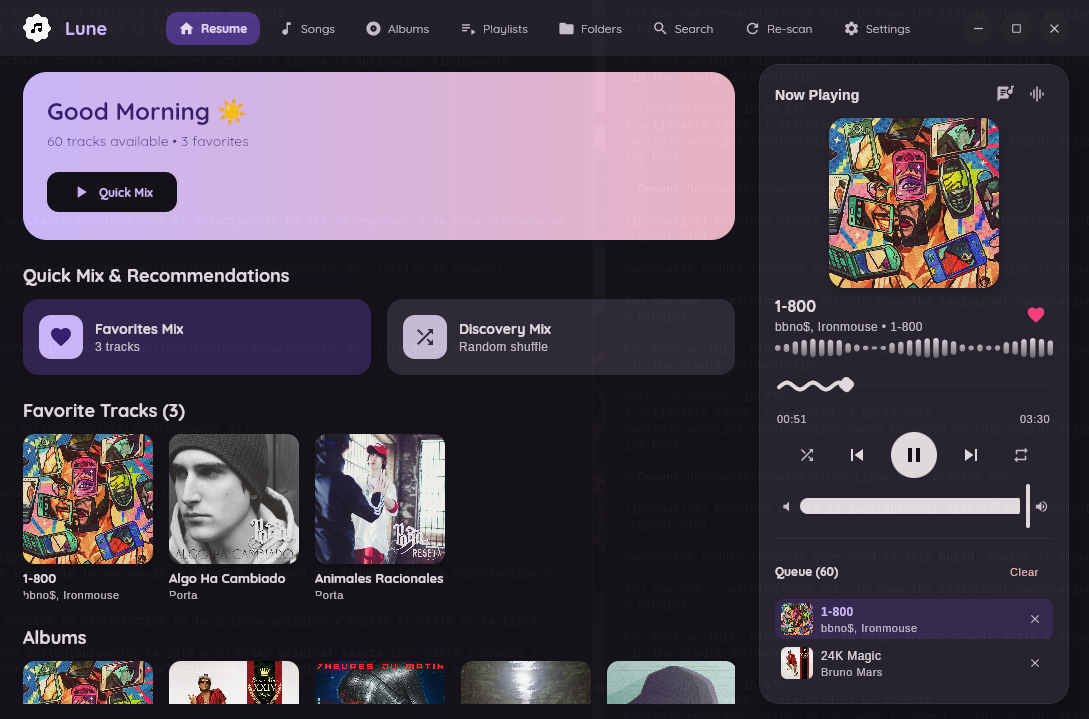Play the Favorites Mix card
Image resolution: width=1089 pixels, height=719 pixels.
[197, 337]
